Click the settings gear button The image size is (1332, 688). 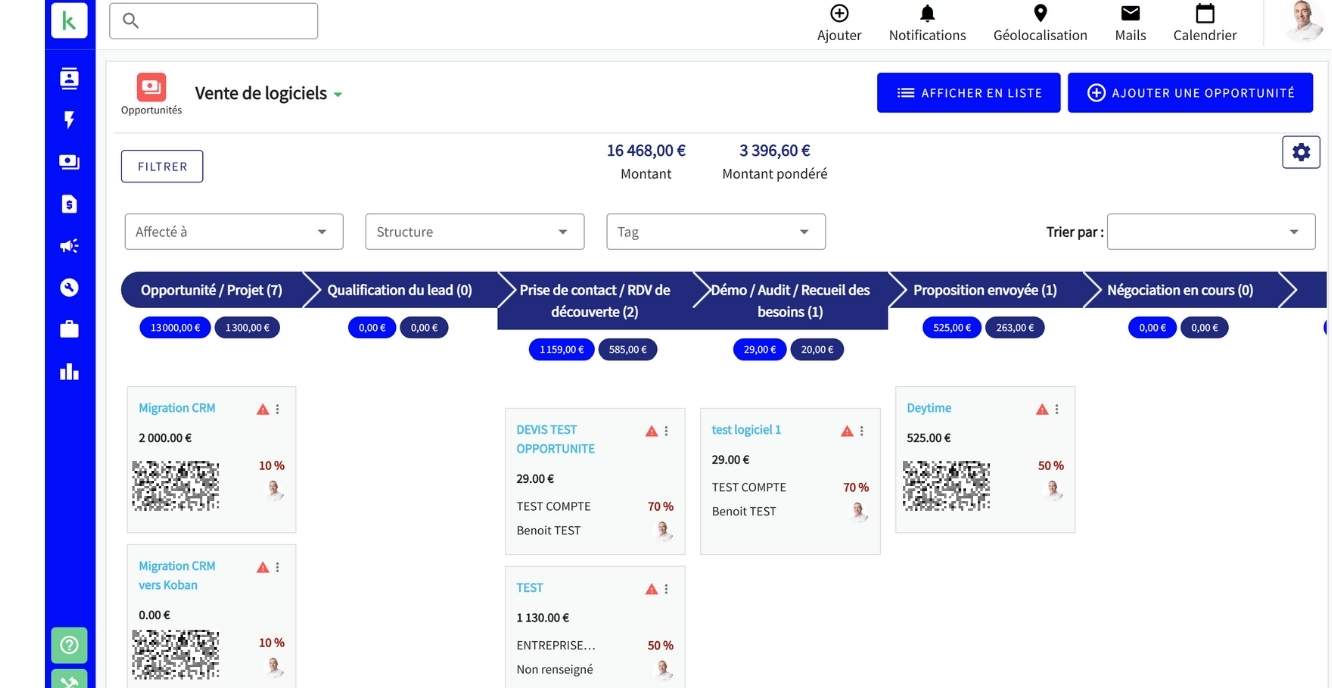point(1300,152)
